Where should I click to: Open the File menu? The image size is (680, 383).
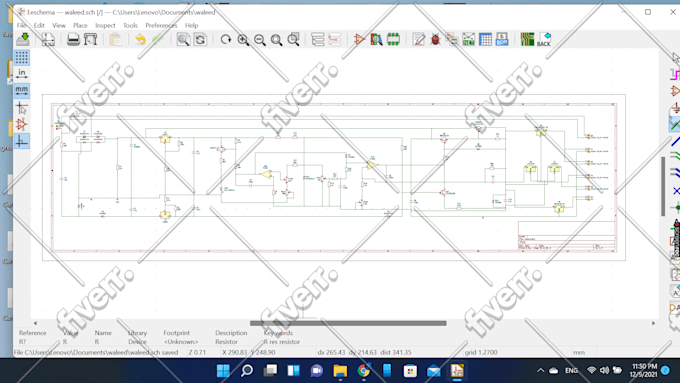point(21,26)
